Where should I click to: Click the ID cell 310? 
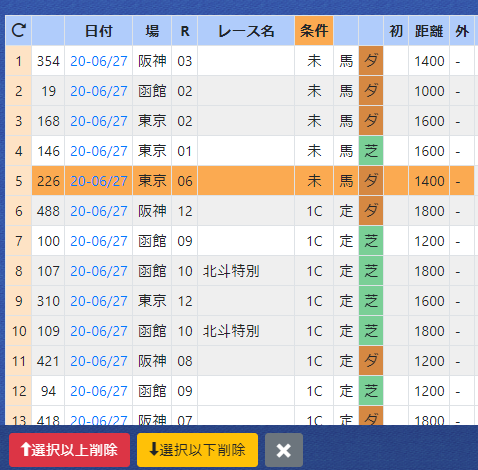coord(48,301)
